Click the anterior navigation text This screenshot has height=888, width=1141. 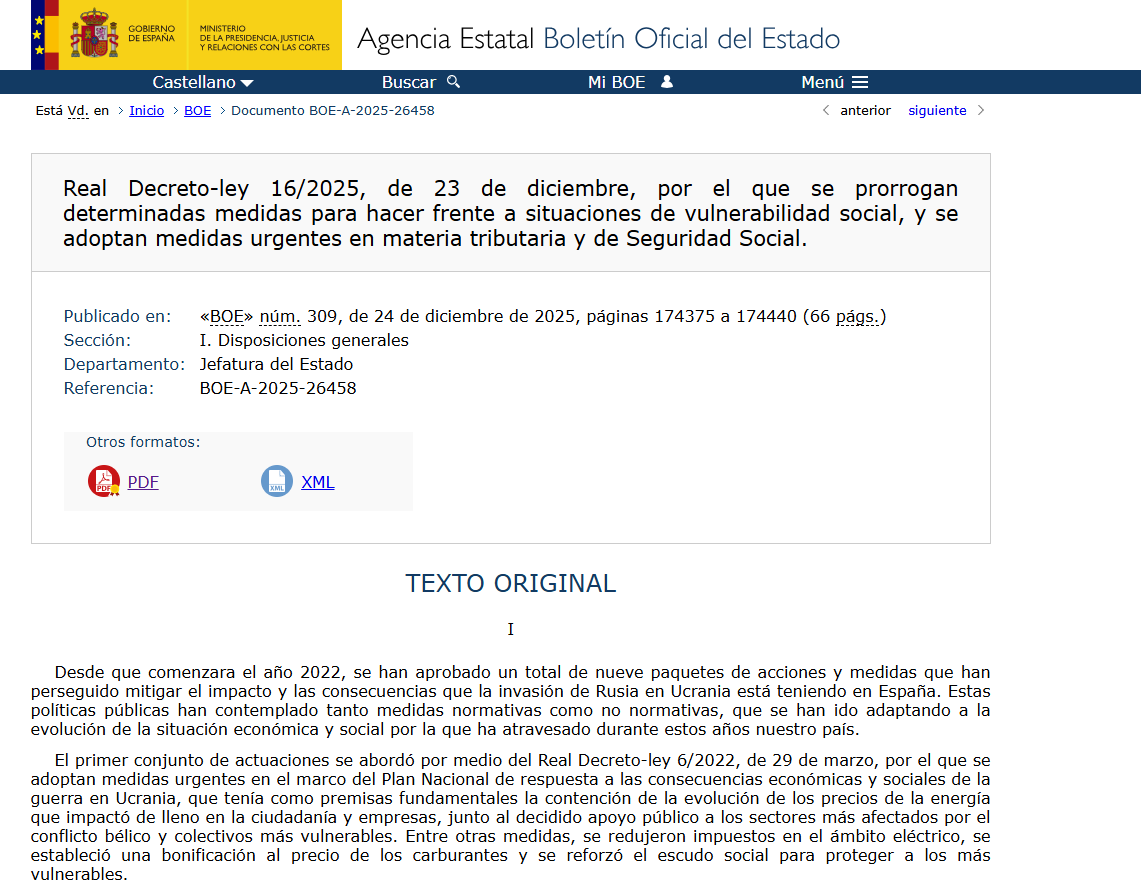[865, 111]
